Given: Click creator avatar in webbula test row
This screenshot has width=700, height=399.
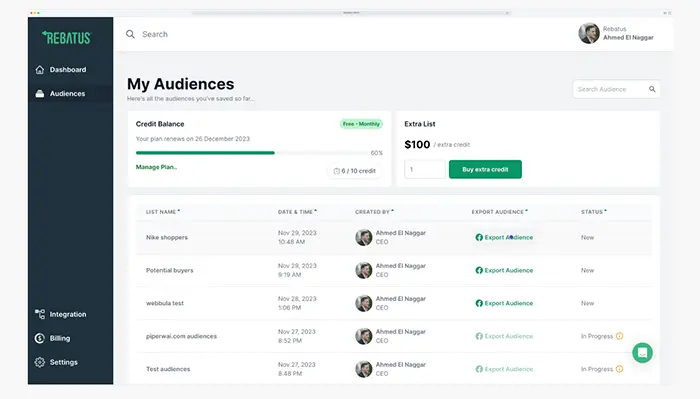Looking at the screenshot, I should [x=364, y=303].
